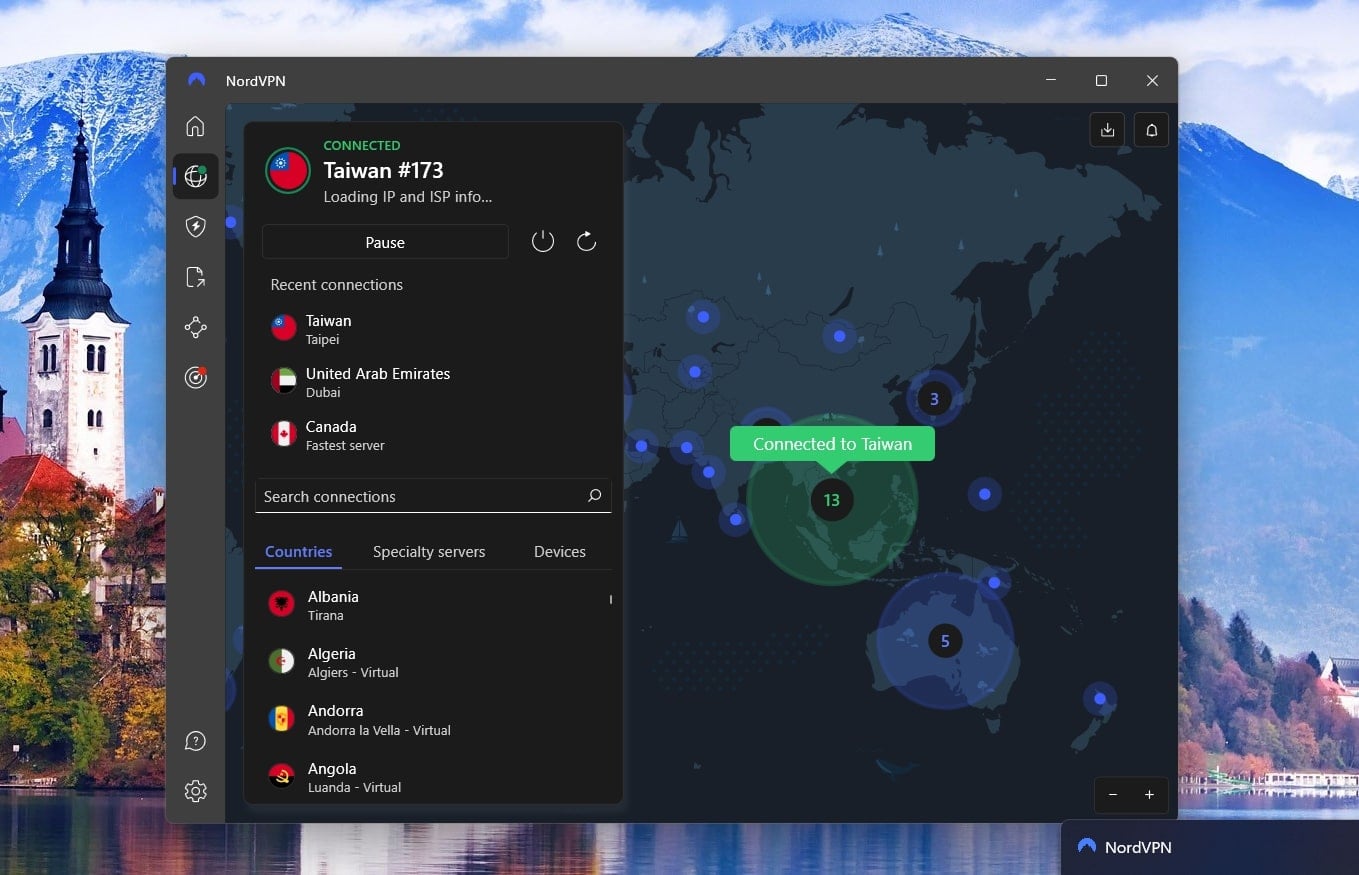Reconnect using the refresh icon
This screenshot has height=875, width=1359.
(587, 241)
